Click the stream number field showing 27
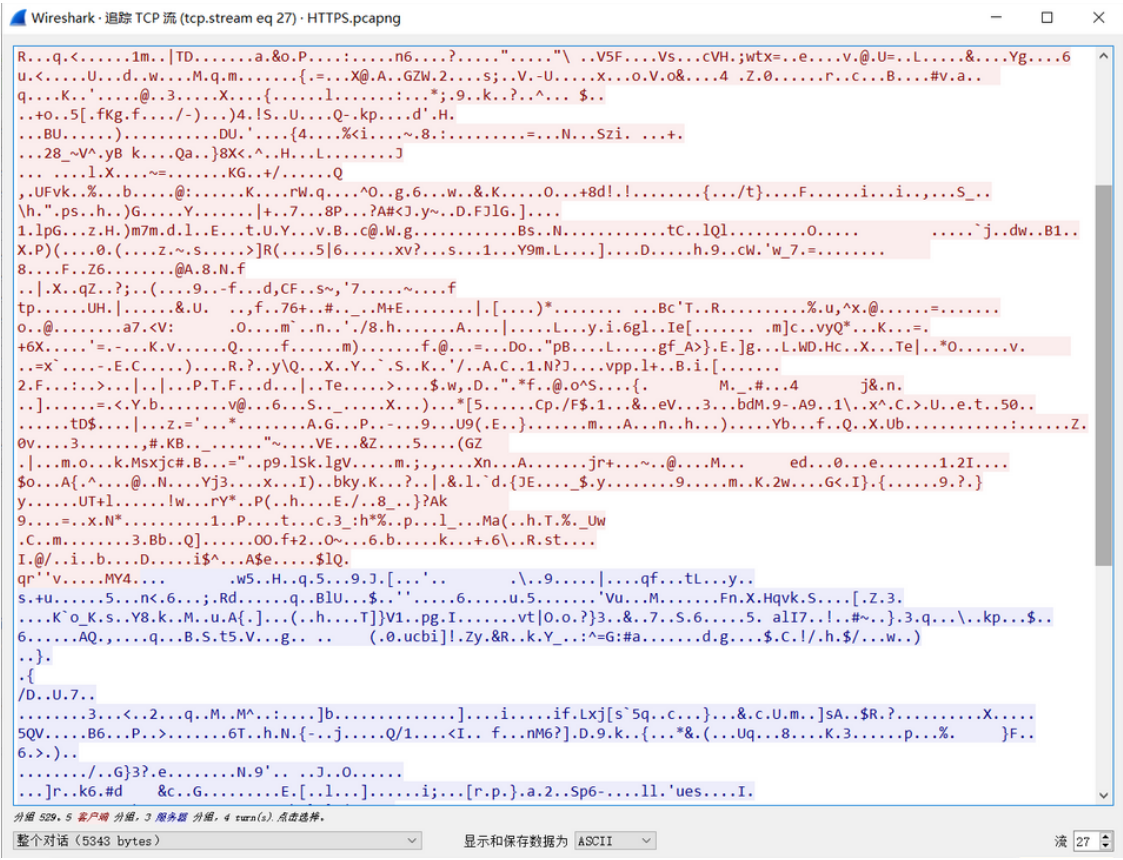This screenshot has height=860, width=1123. click(1085, 841)
